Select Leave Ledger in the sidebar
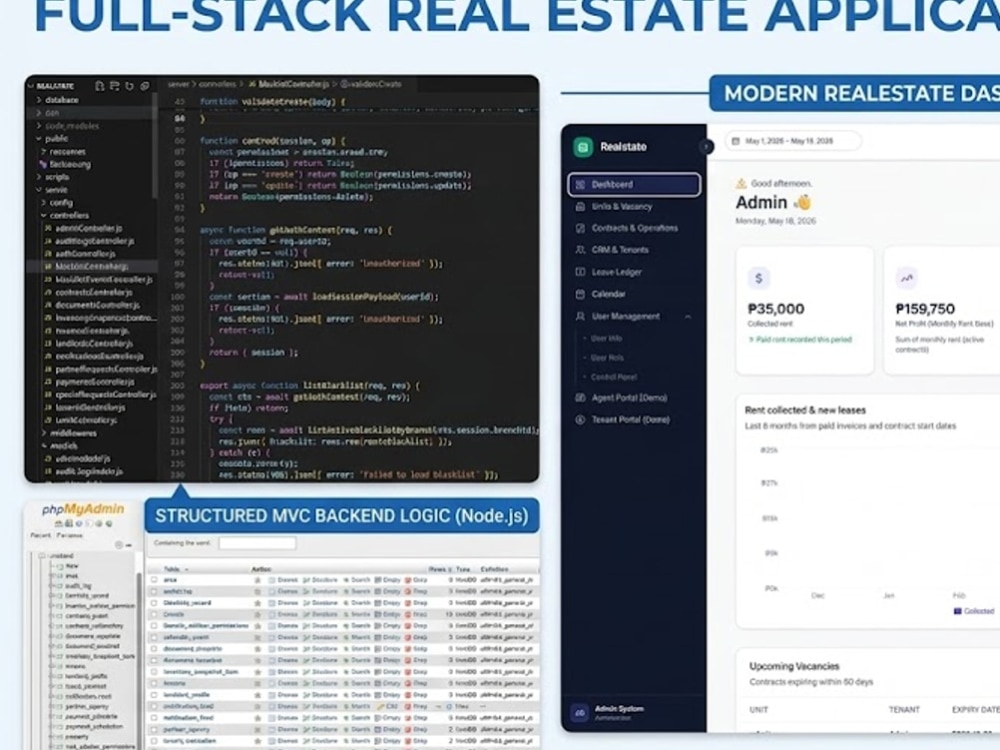The height and width of the screenshot is (750, 1000). pyautogui.click(x=616, y=272)
